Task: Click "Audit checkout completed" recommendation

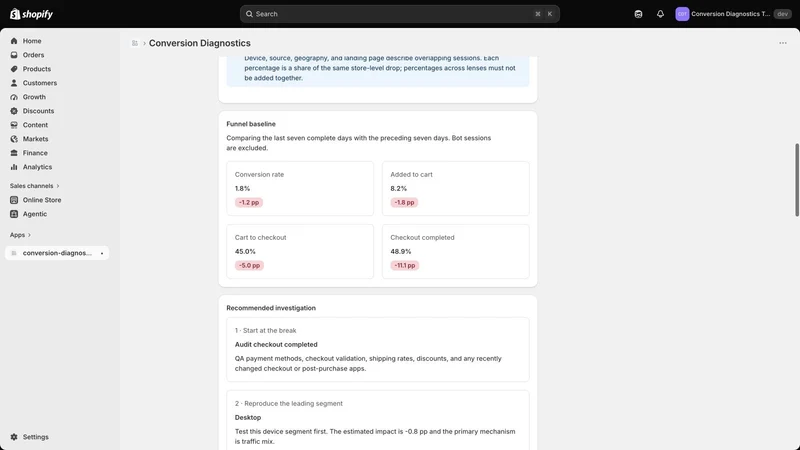Action: tap(276, 344)
